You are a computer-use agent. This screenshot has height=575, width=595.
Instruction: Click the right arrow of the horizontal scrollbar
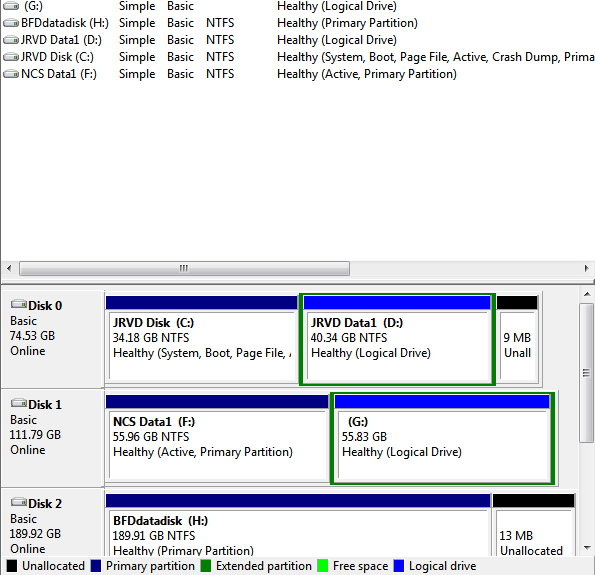click(586, 268)
